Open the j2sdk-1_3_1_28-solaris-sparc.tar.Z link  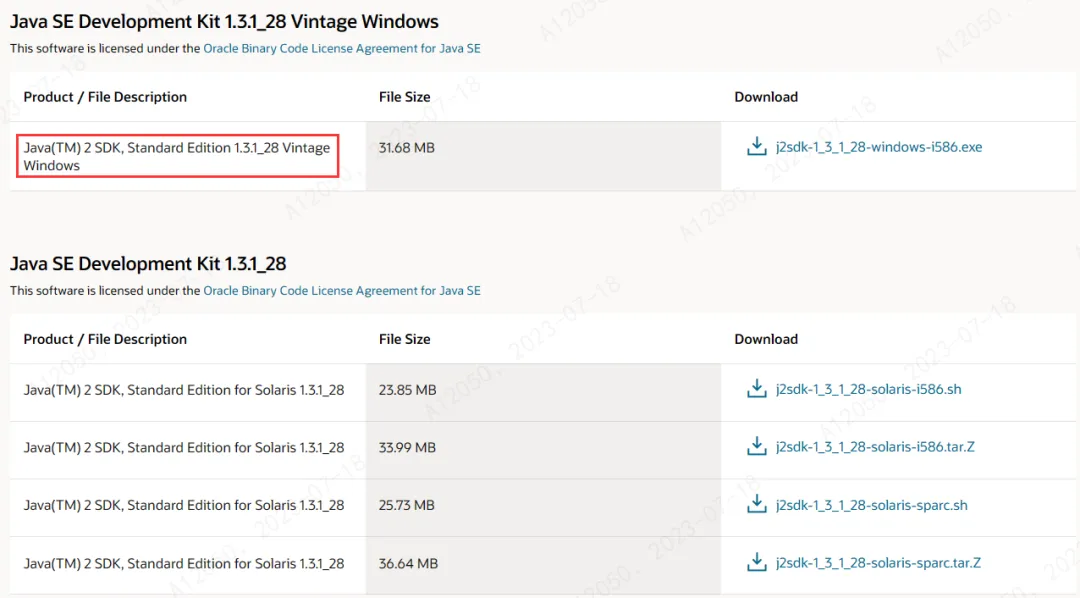click(x=877, y=563)
